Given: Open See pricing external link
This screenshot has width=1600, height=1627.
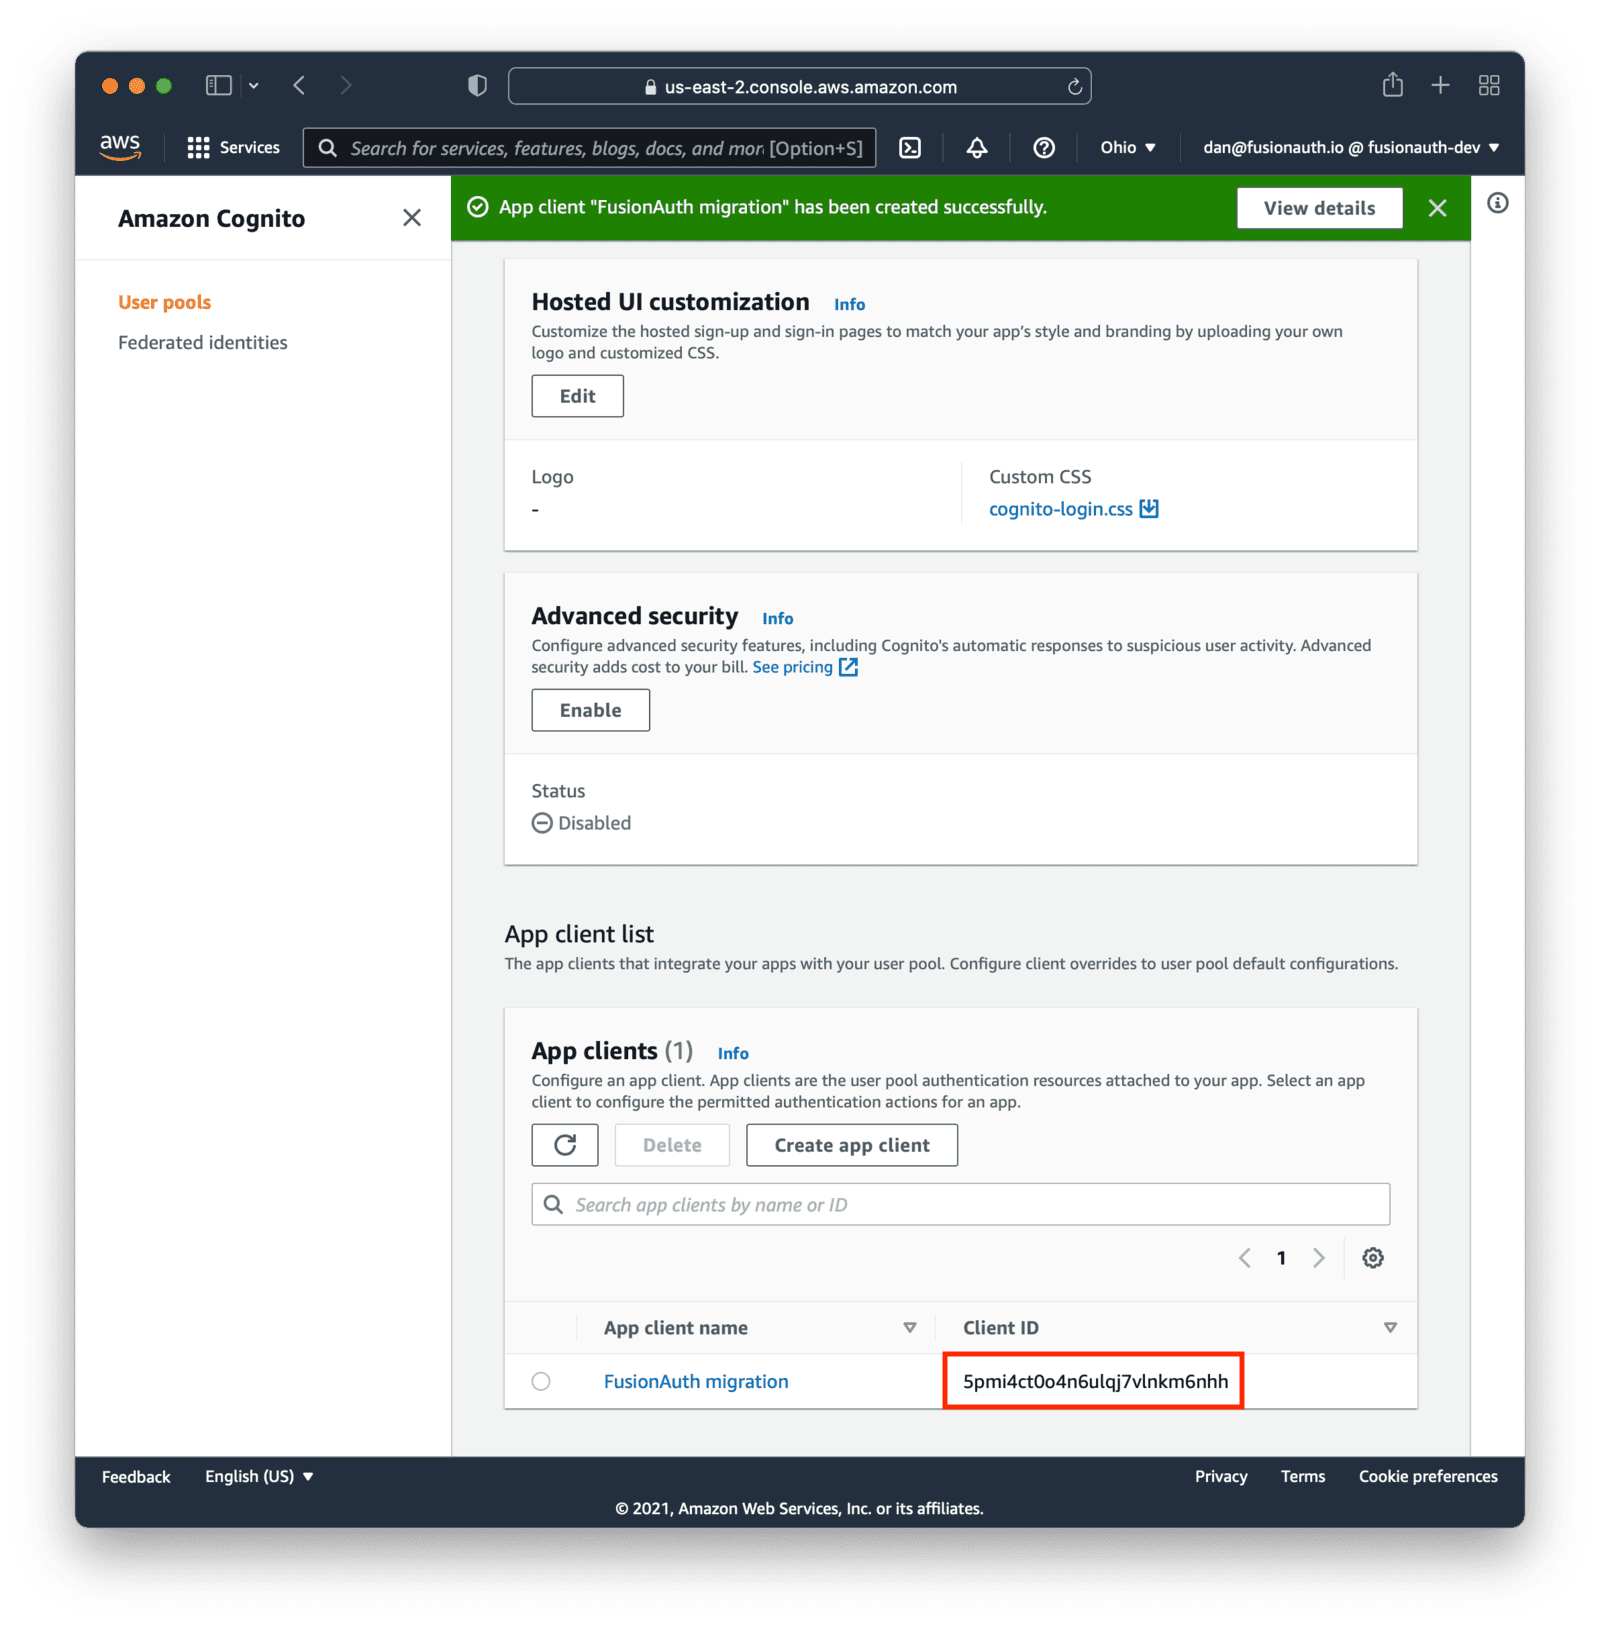Looking at the screenshot, I should [795, 667].
